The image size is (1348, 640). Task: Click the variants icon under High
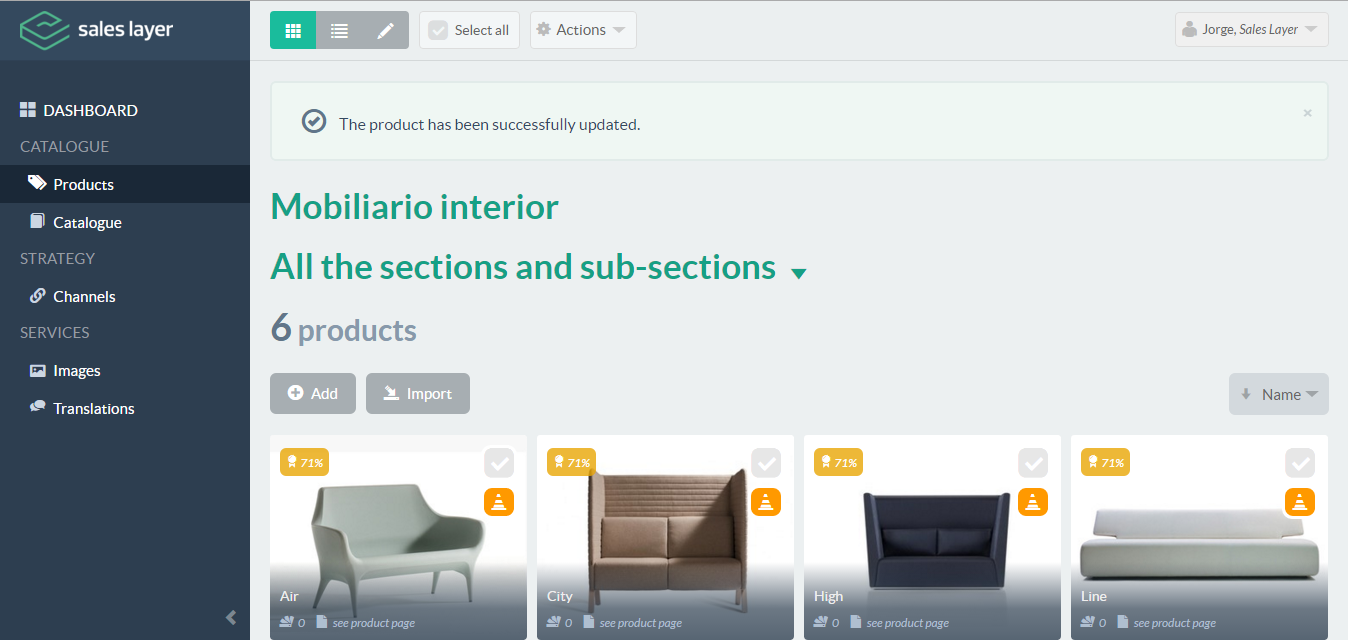point(821,622)
